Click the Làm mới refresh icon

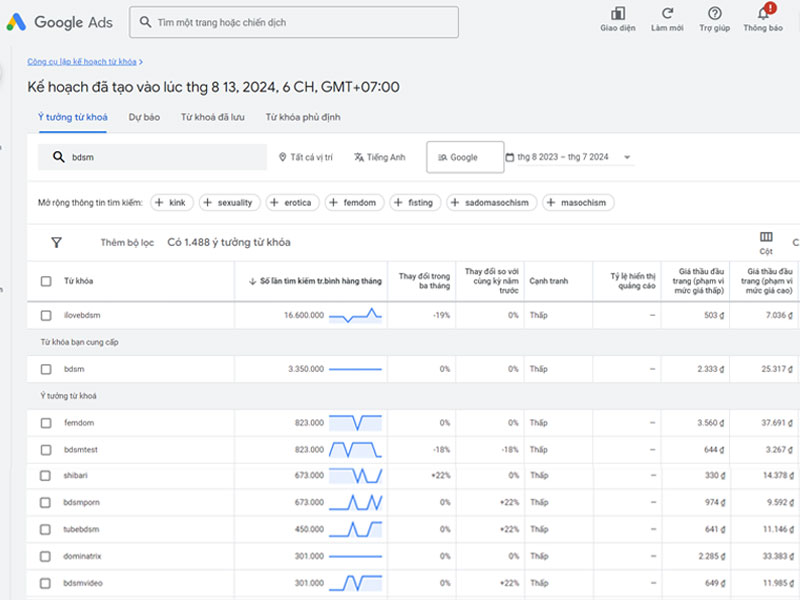(x=667, y=13)
